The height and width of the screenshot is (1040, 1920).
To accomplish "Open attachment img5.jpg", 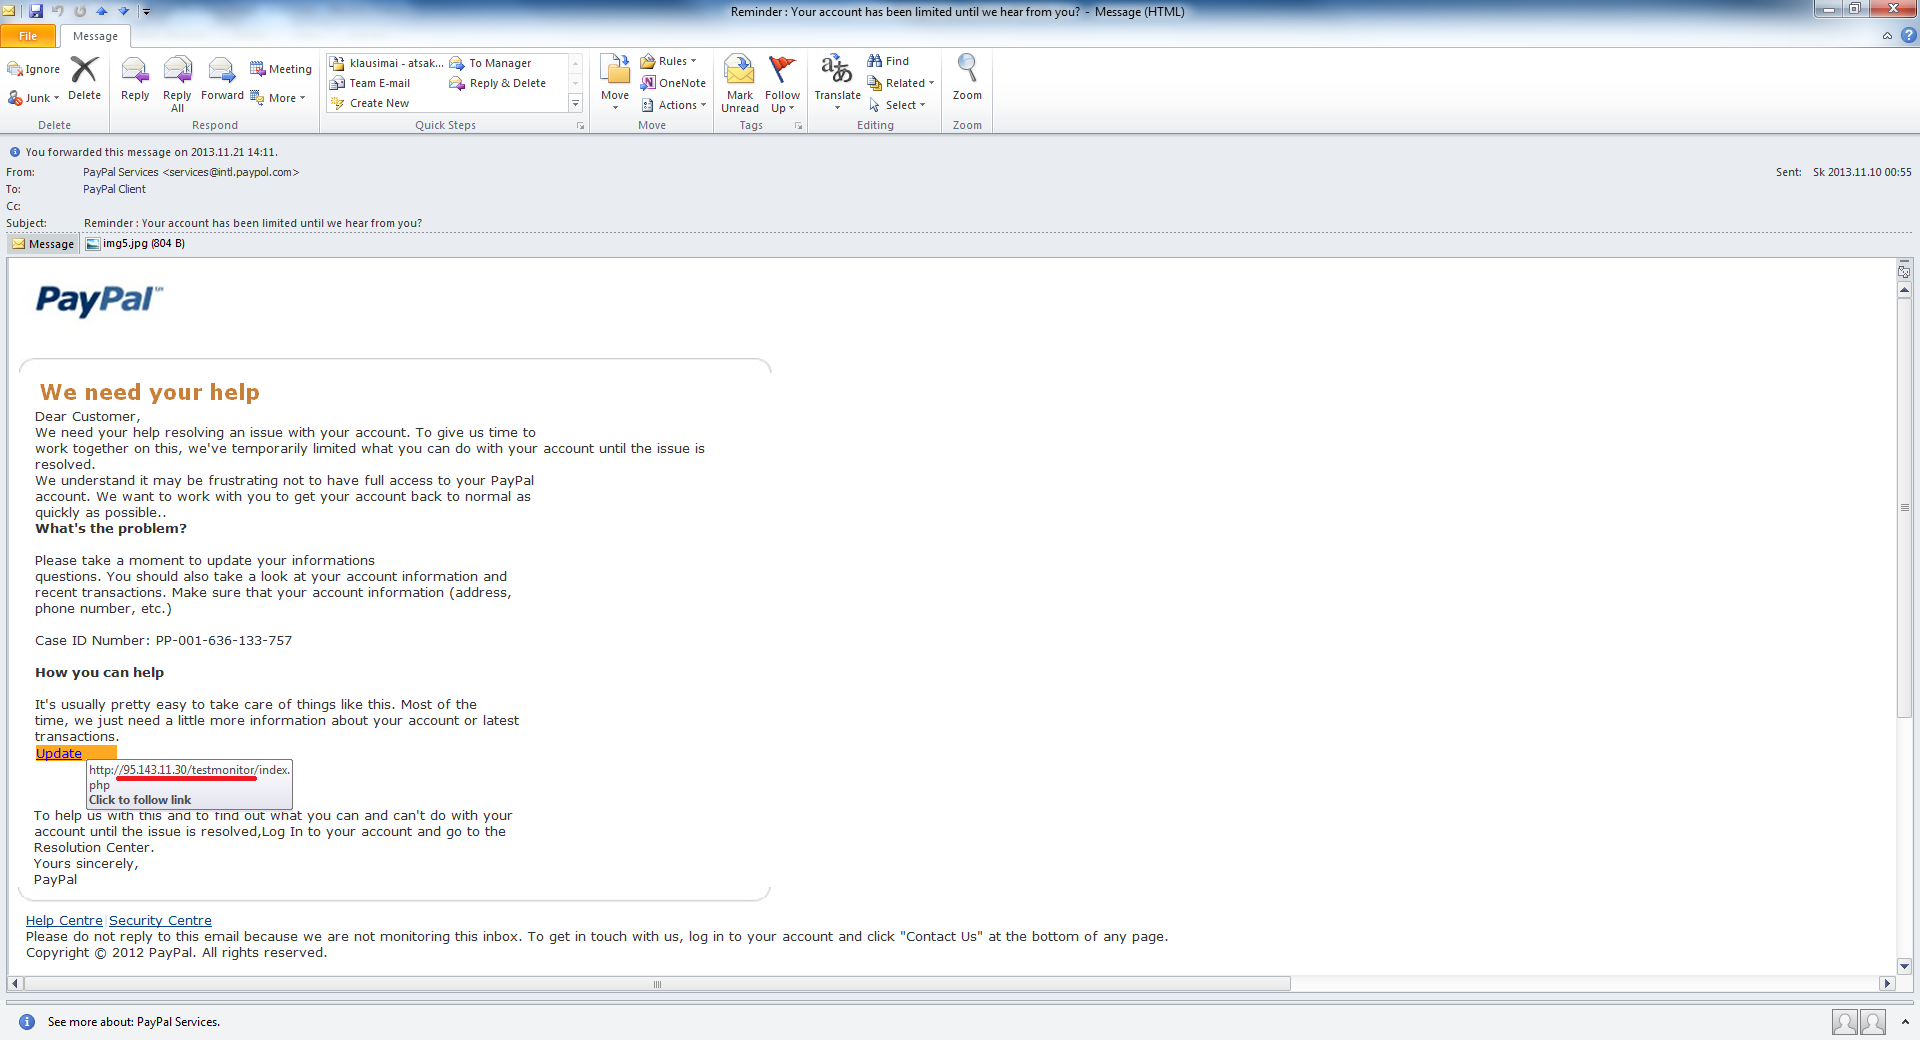I will coord(135,243).
